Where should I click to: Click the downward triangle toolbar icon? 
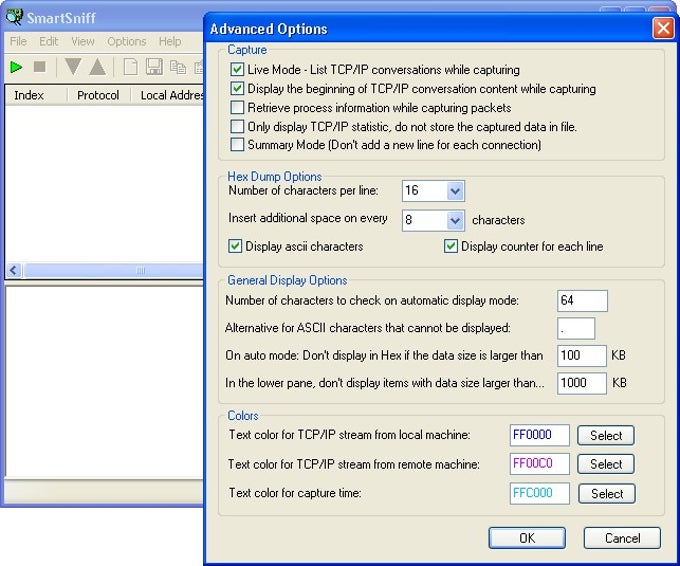click(x=72, y=67)
